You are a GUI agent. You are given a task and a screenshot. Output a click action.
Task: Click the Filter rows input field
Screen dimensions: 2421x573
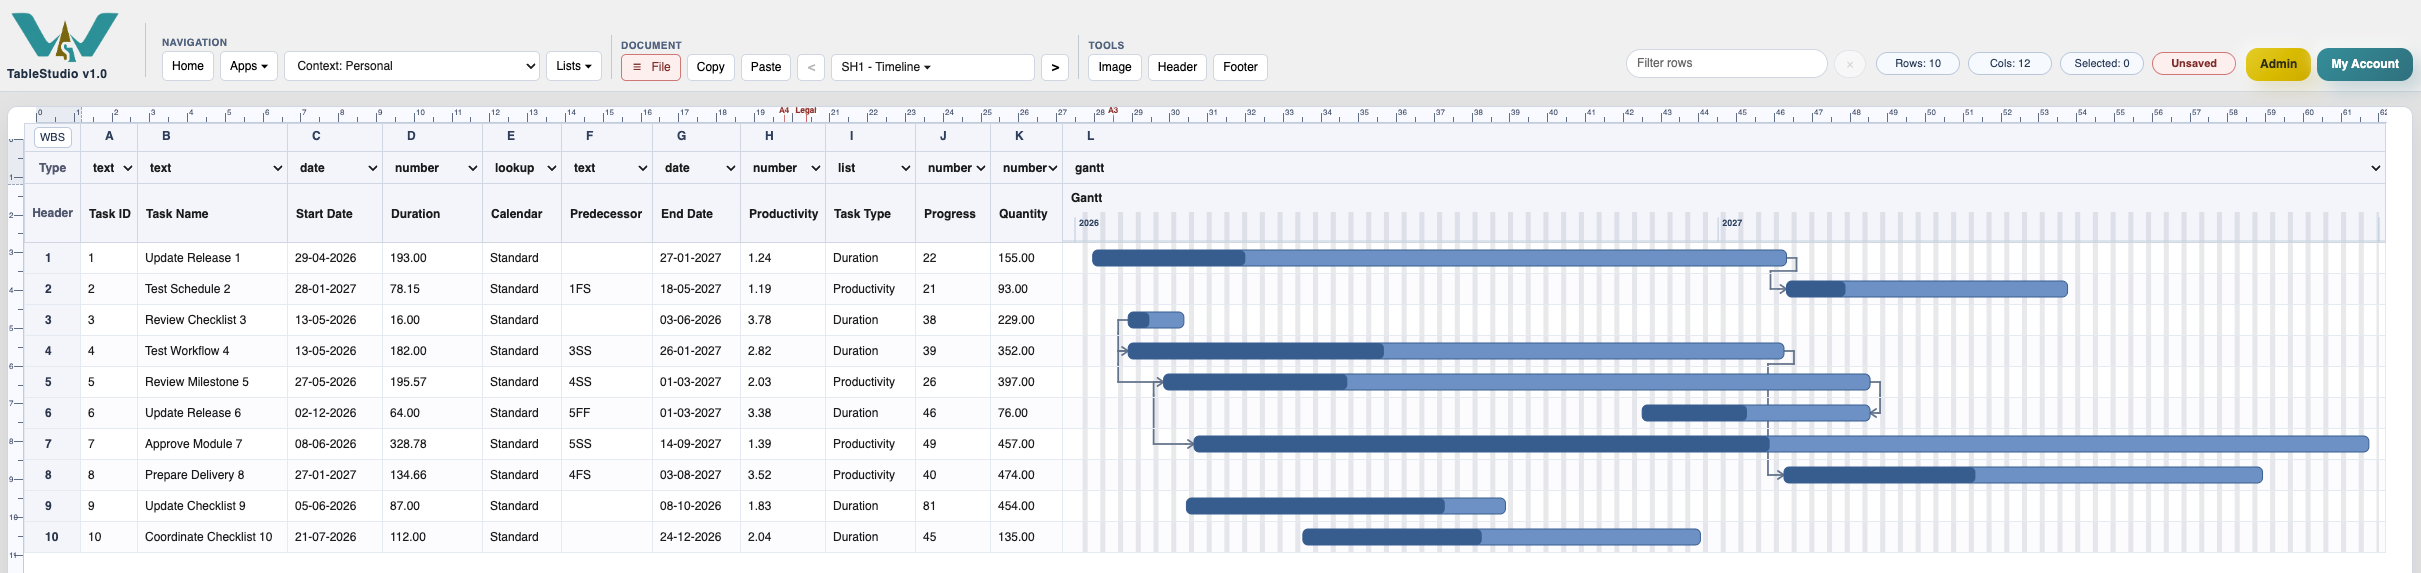point(1726,63)
